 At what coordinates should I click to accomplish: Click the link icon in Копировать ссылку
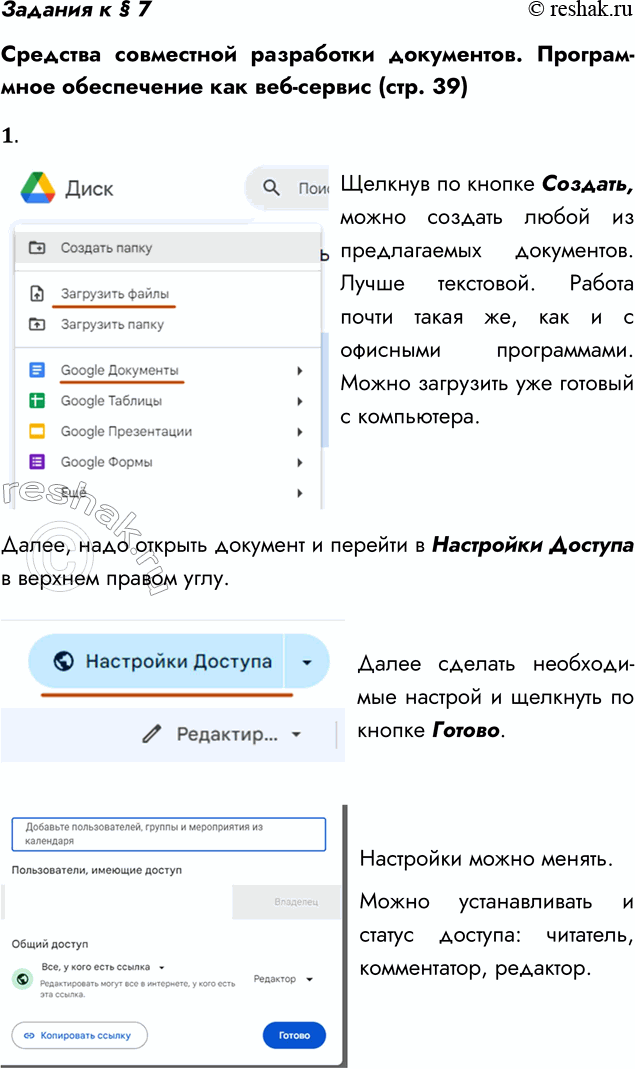(29, 1036)
